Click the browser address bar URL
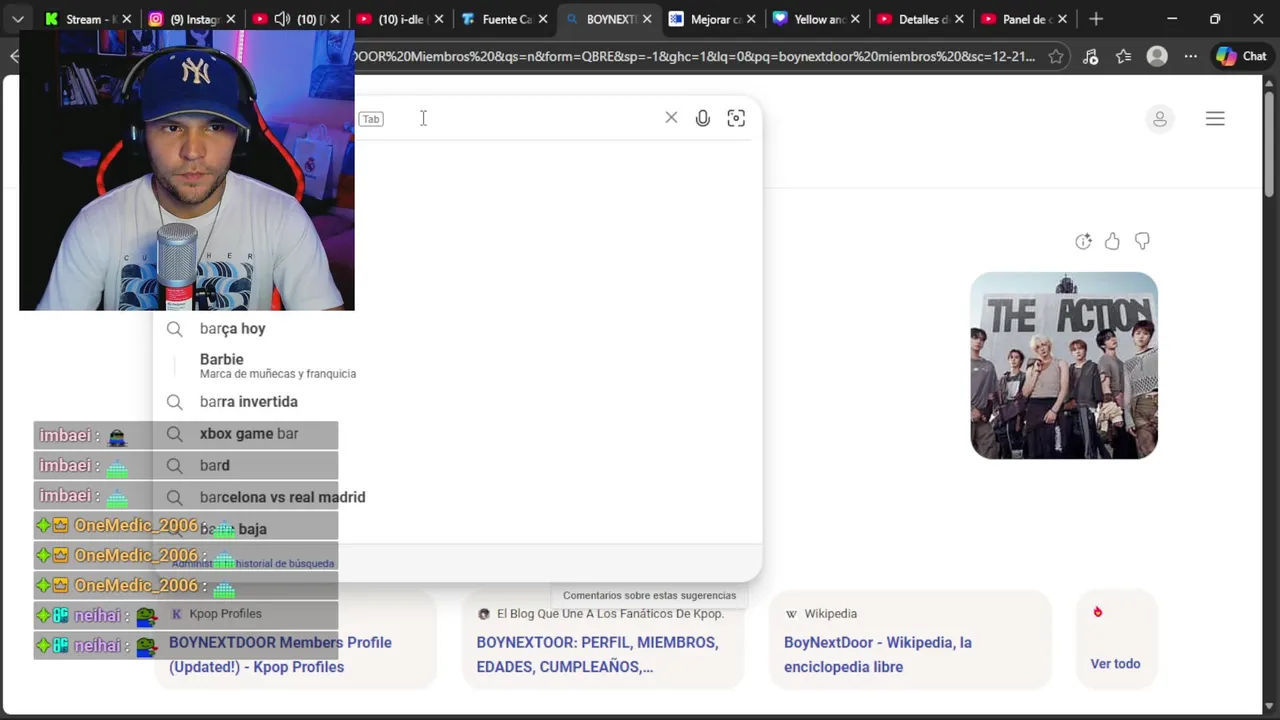1280x720 pixels. 695,56
